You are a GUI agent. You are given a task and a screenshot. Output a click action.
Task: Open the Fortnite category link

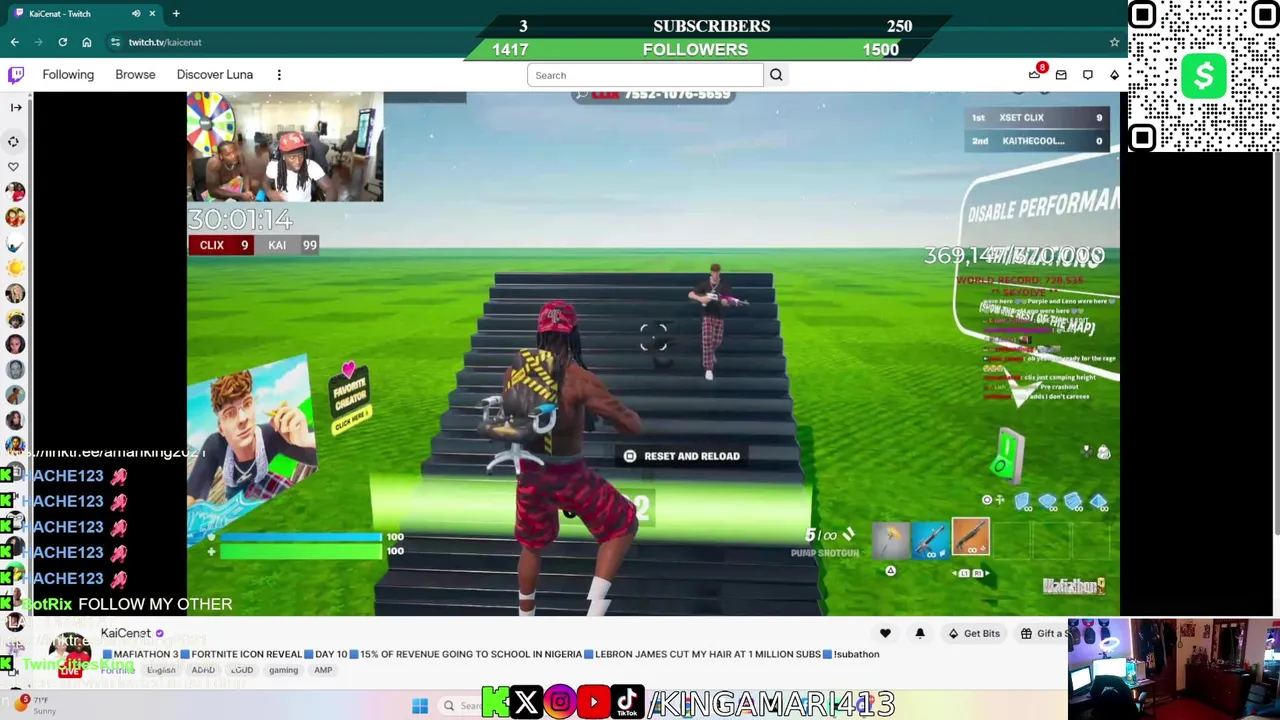pos(117,670)
